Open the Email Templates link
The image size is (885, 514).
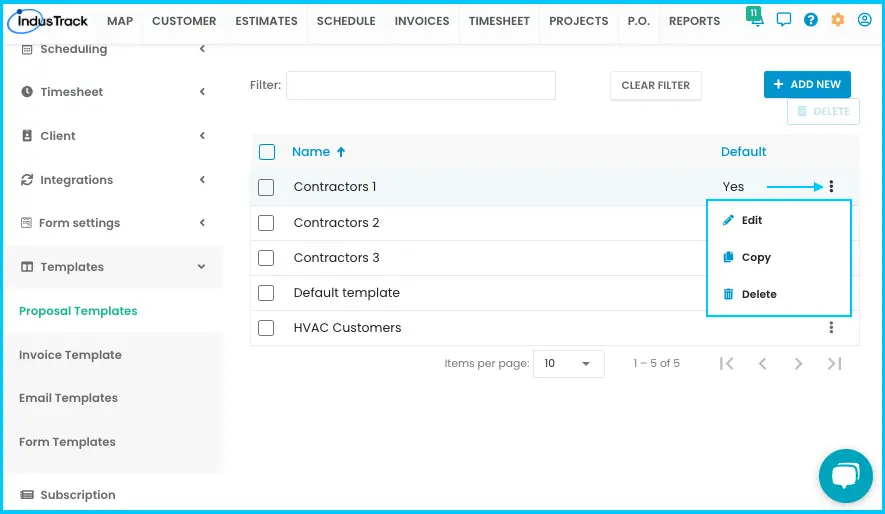[x=68, y=398]
